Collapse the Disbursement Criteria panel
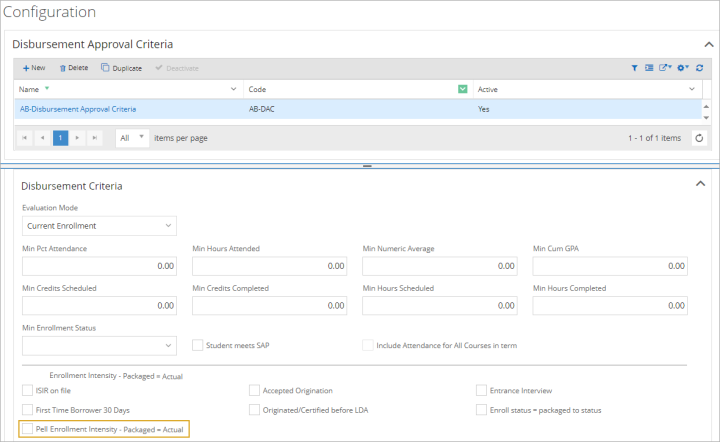This screenshot has width=720, height=442. [700, 184]
